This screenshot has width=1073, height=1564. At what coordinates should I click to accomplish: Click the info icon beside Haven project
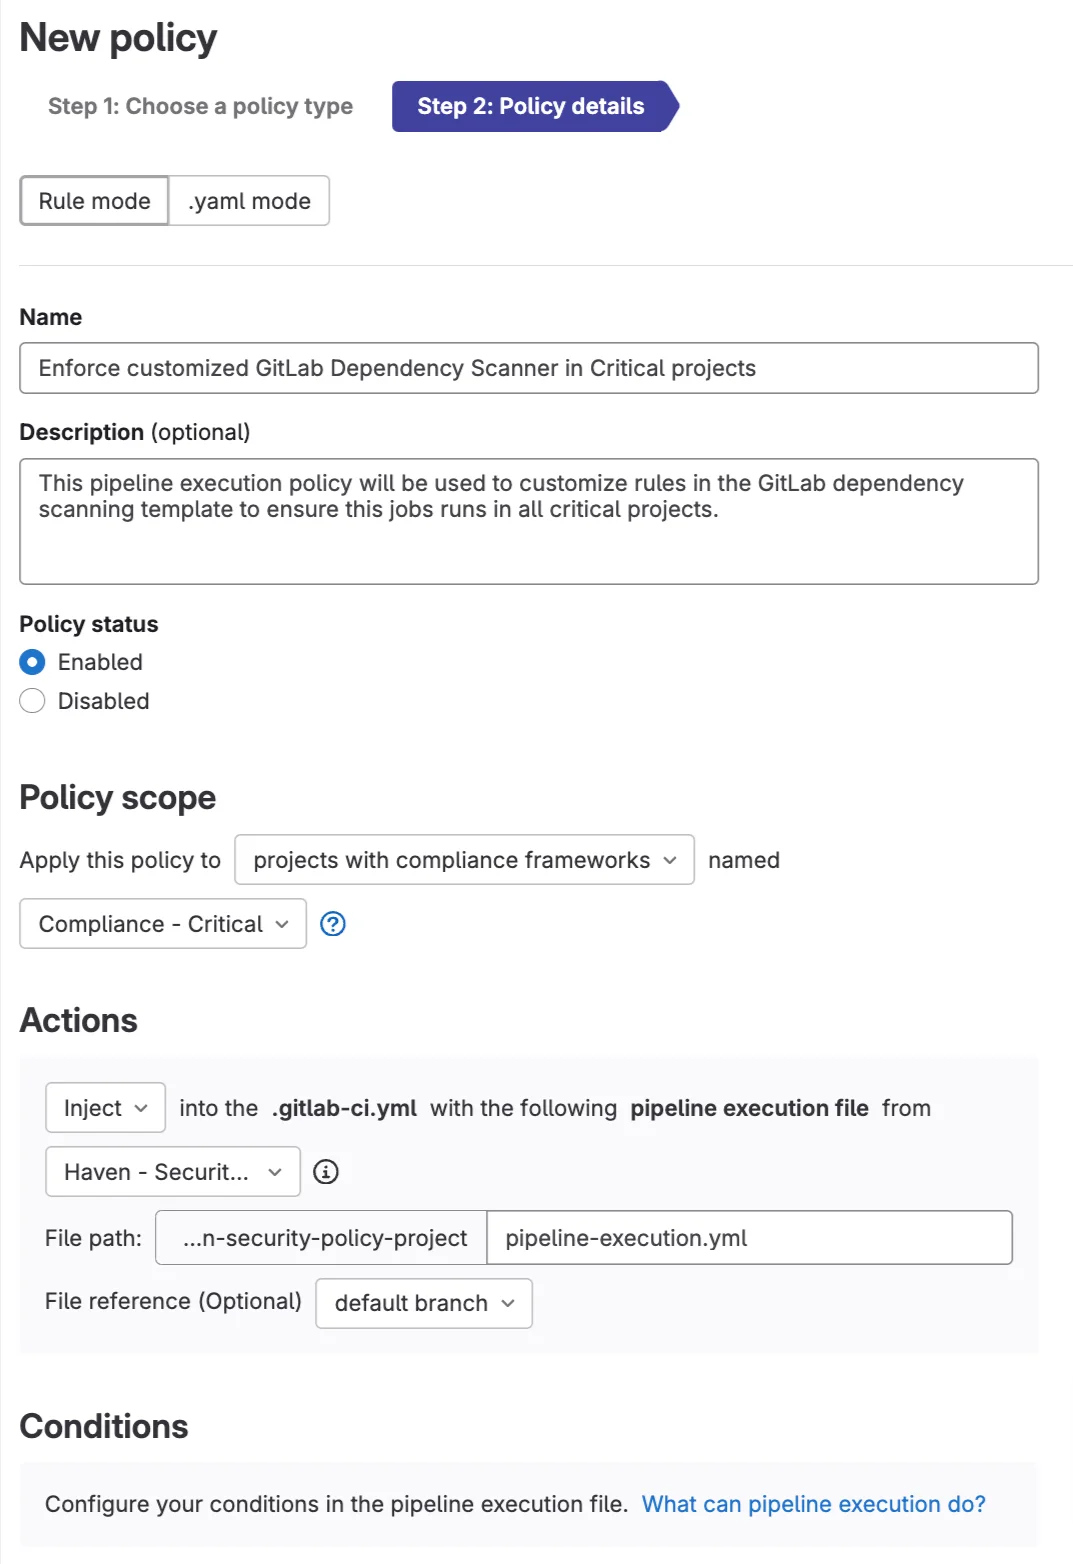coord(326,1172)
